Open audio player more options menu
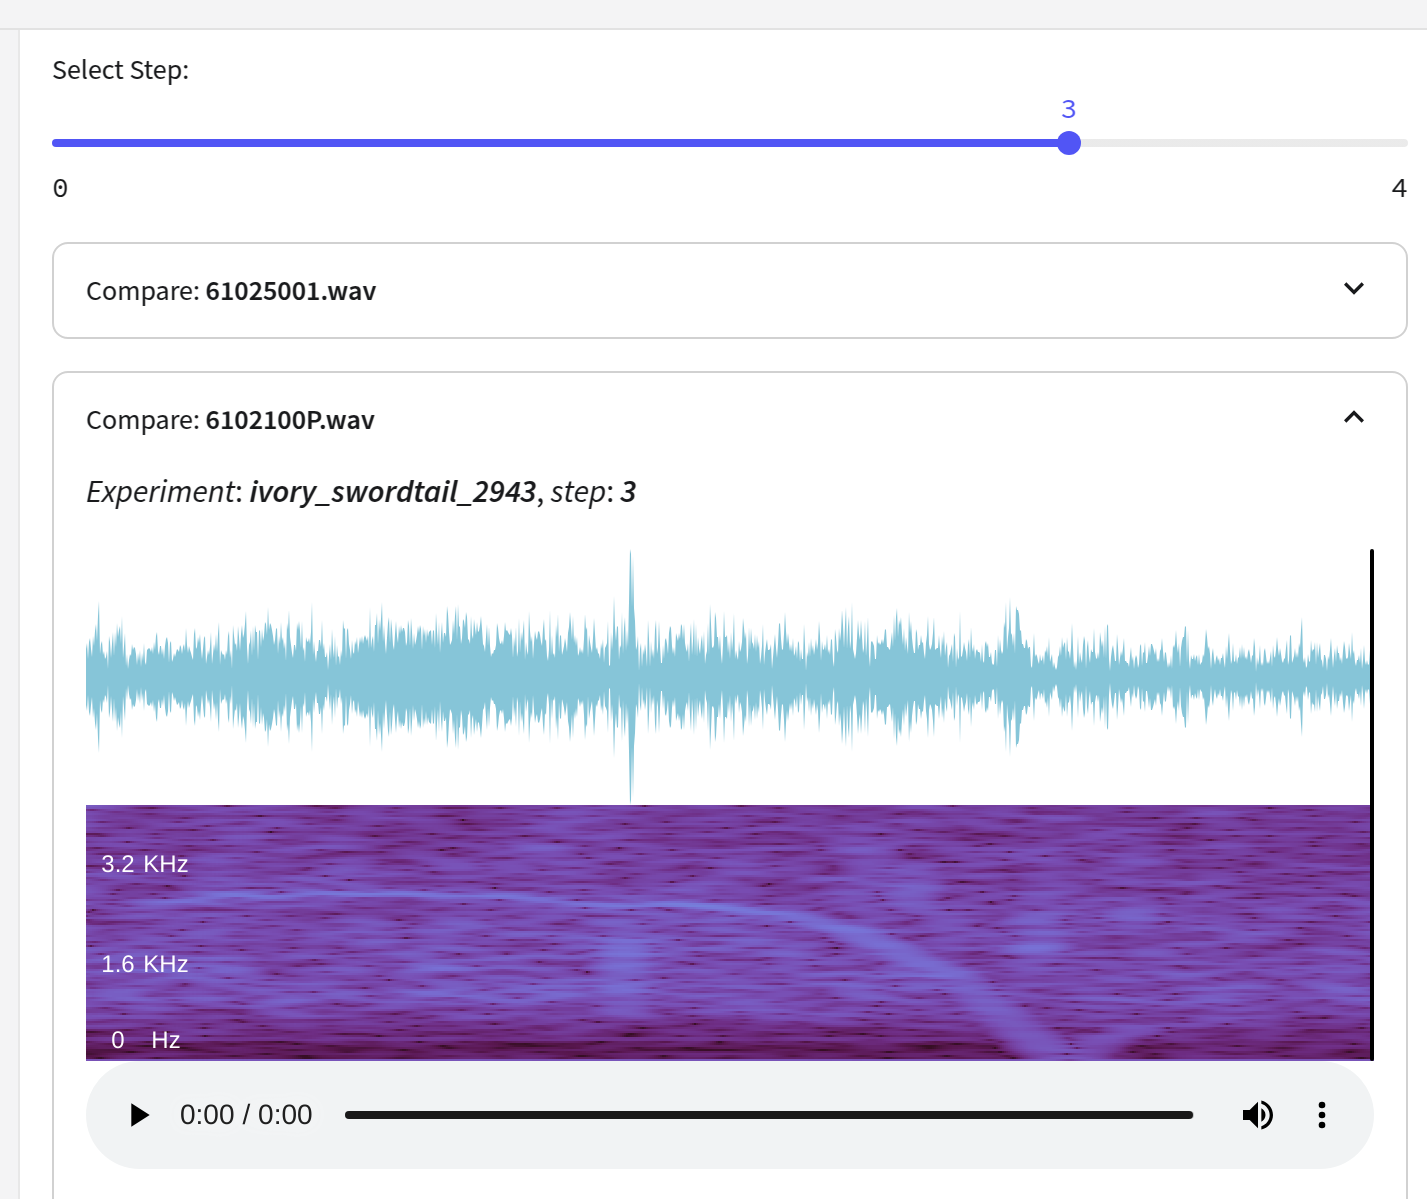The image size is (1427, 1199). click(1322, 1115)
